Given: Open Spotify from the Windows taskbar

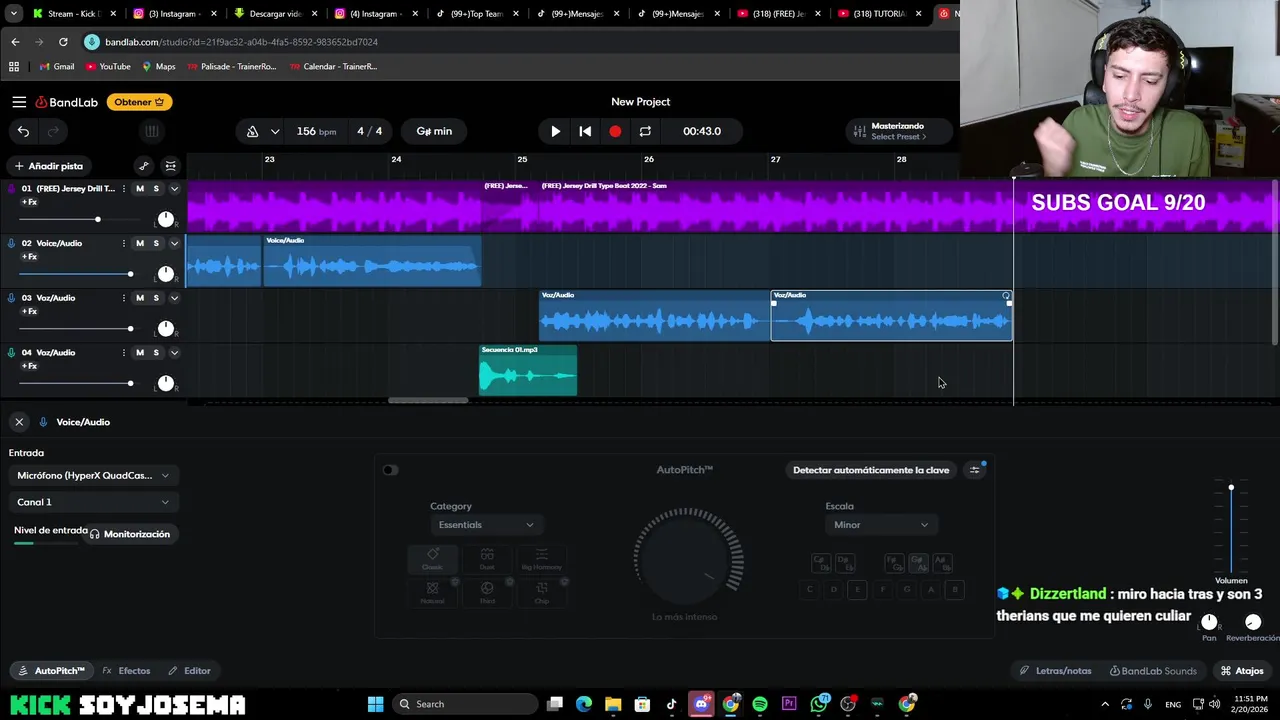Looking at the screenshot, I should [760, 704].
